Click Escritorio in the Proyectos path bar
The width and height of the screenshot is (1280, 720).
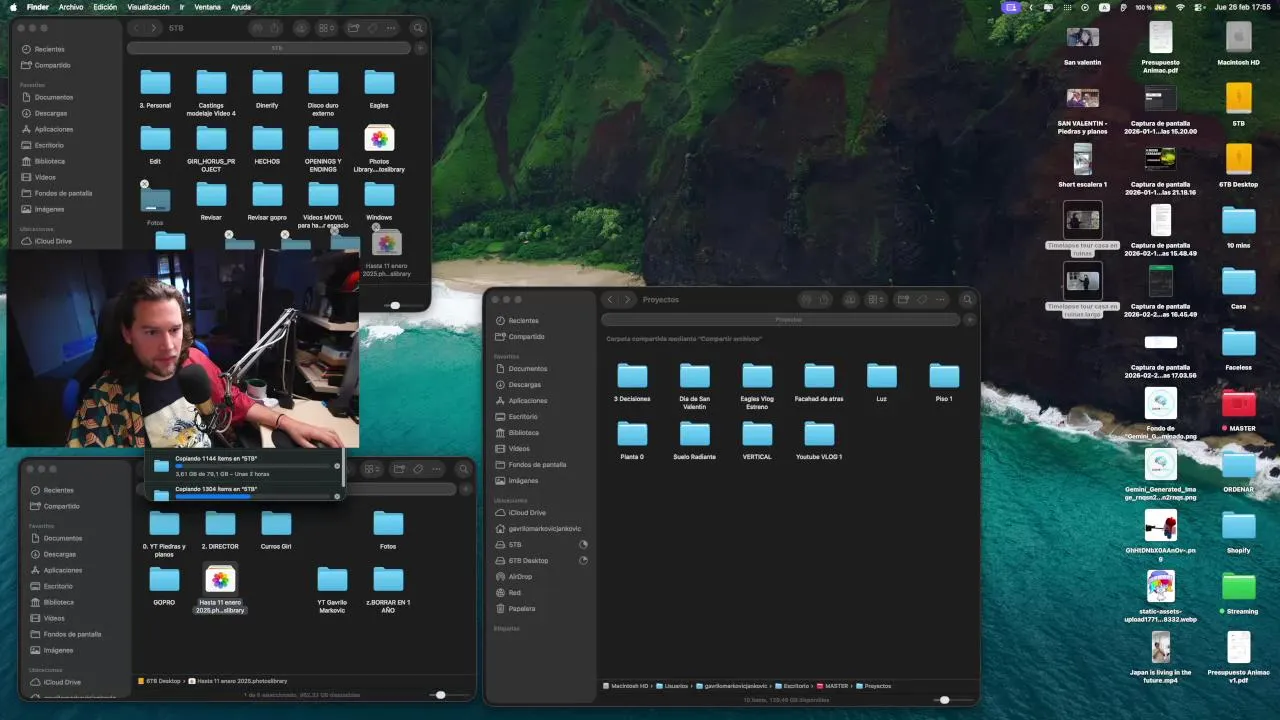pos(791,686)
